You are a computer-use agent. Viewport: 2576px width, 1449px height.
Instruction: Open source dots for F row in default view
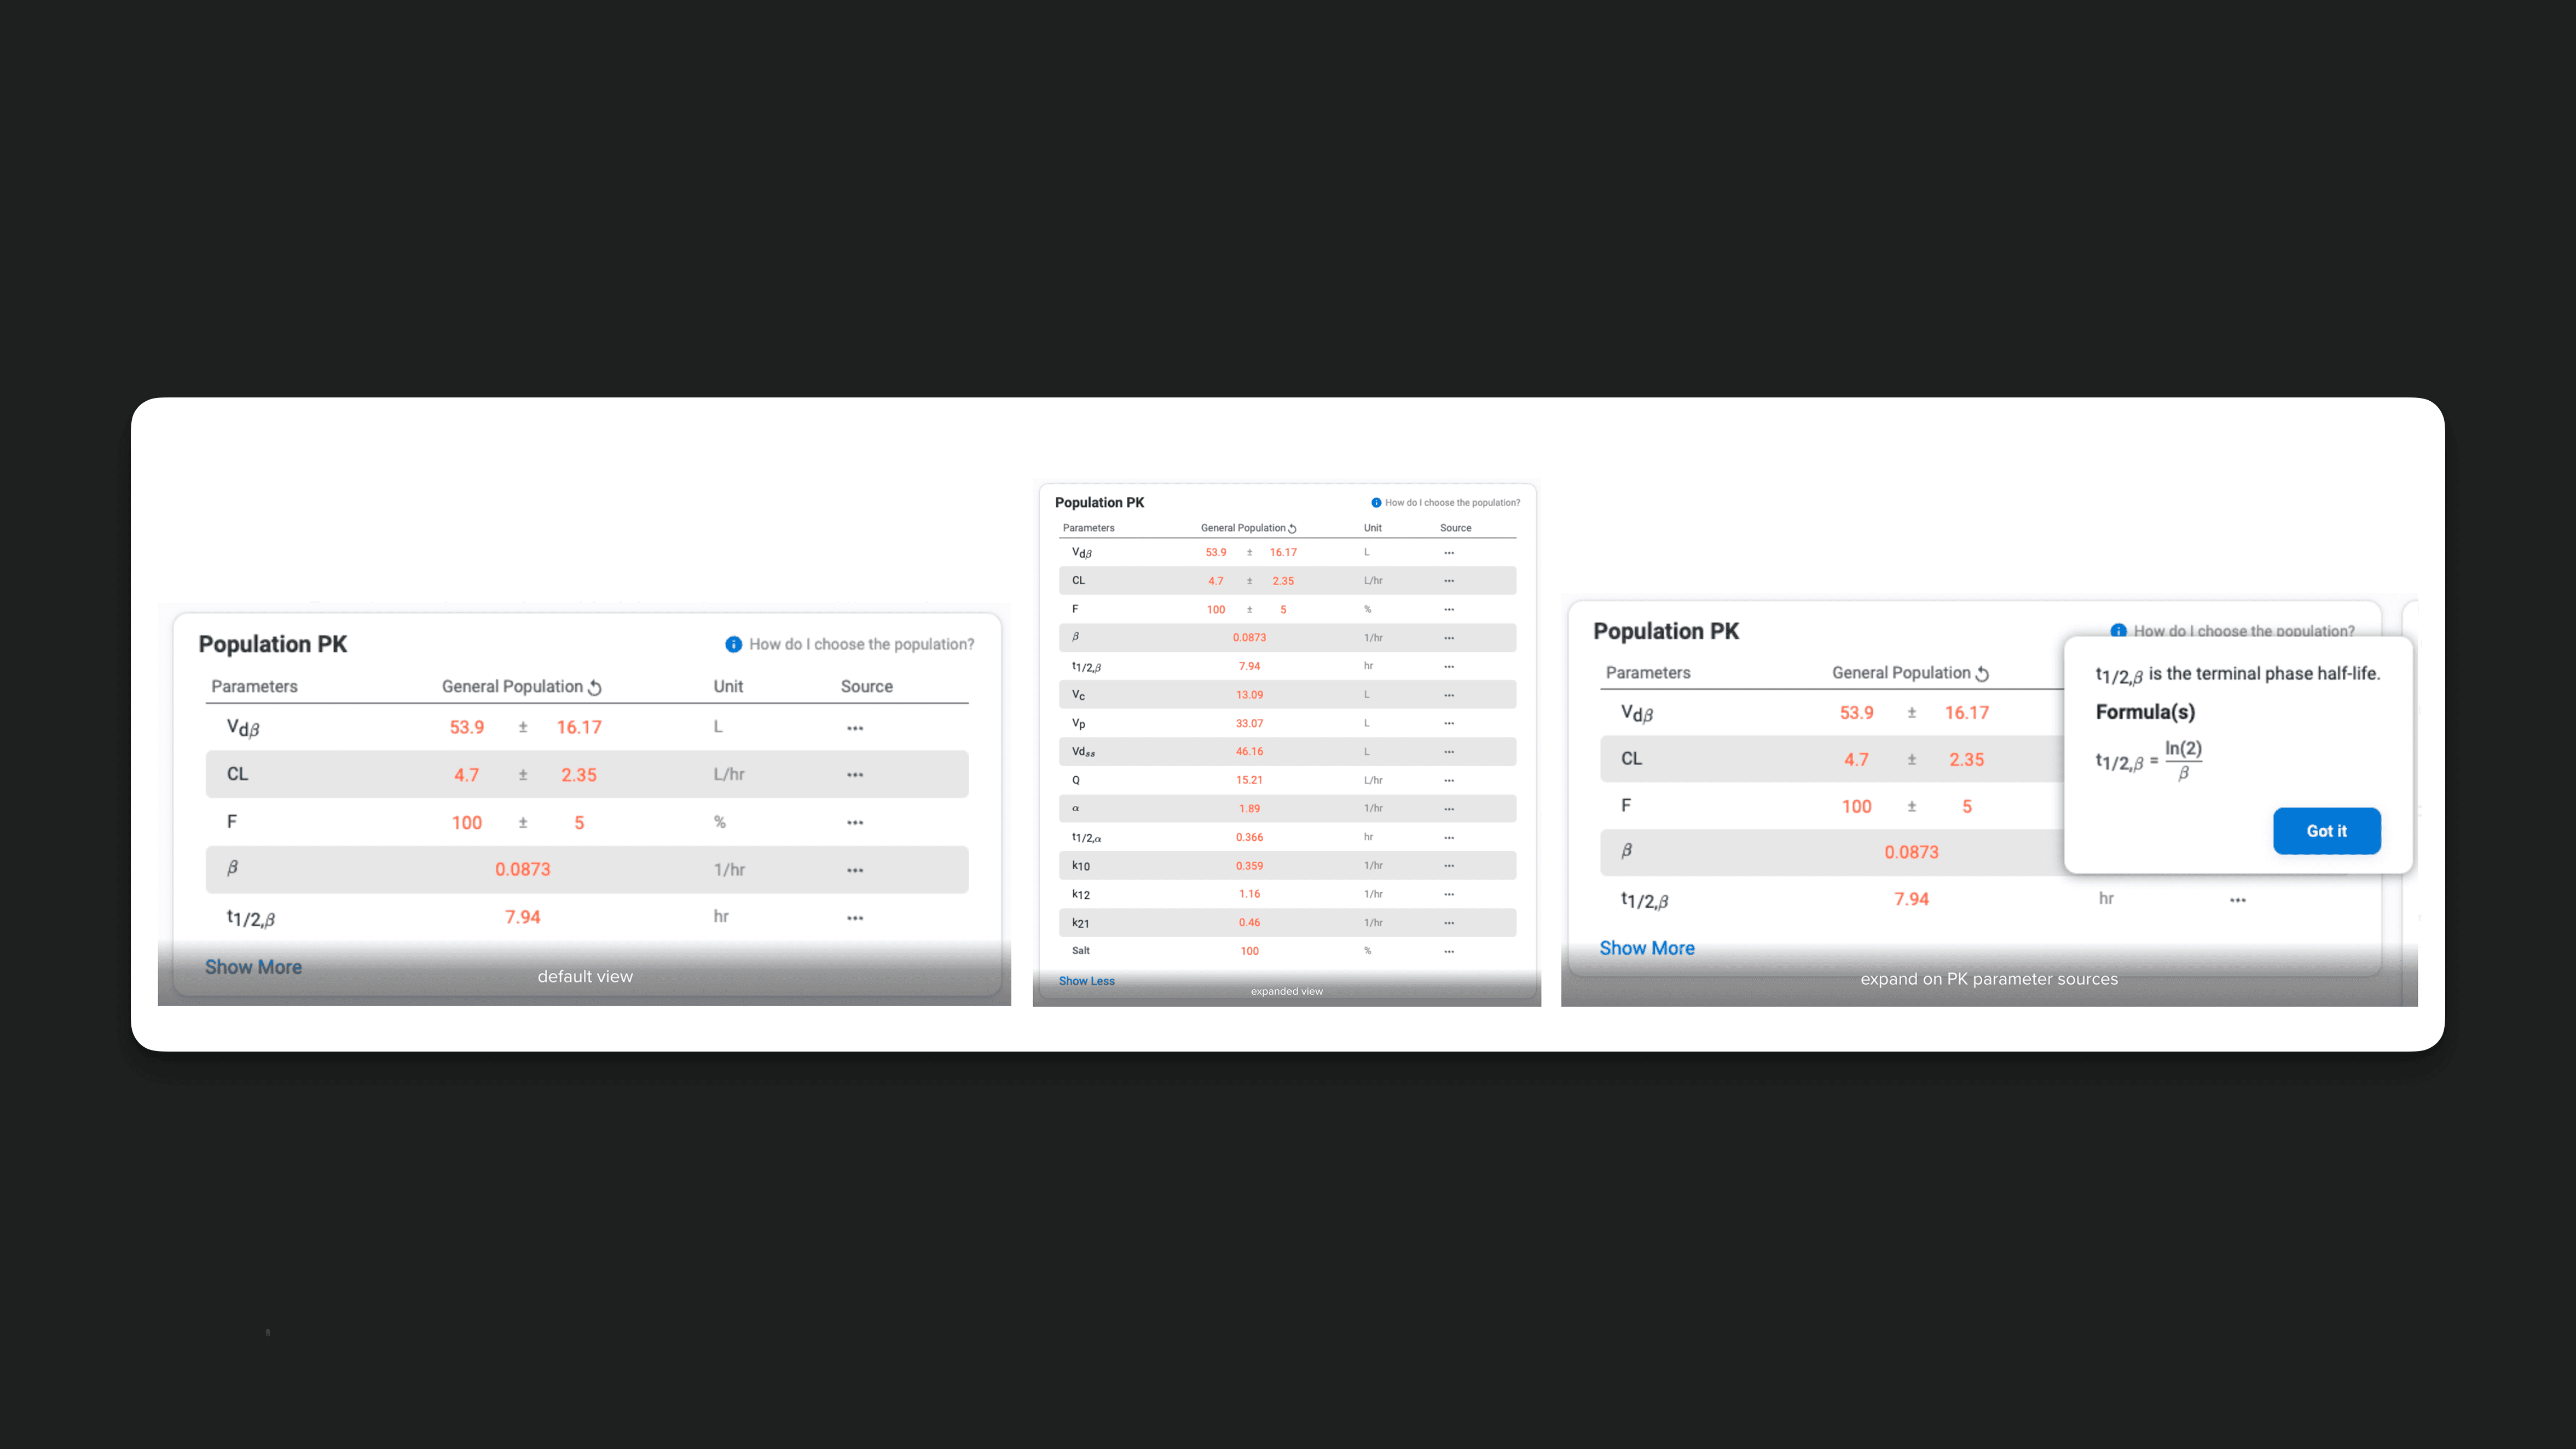[855, 822]
